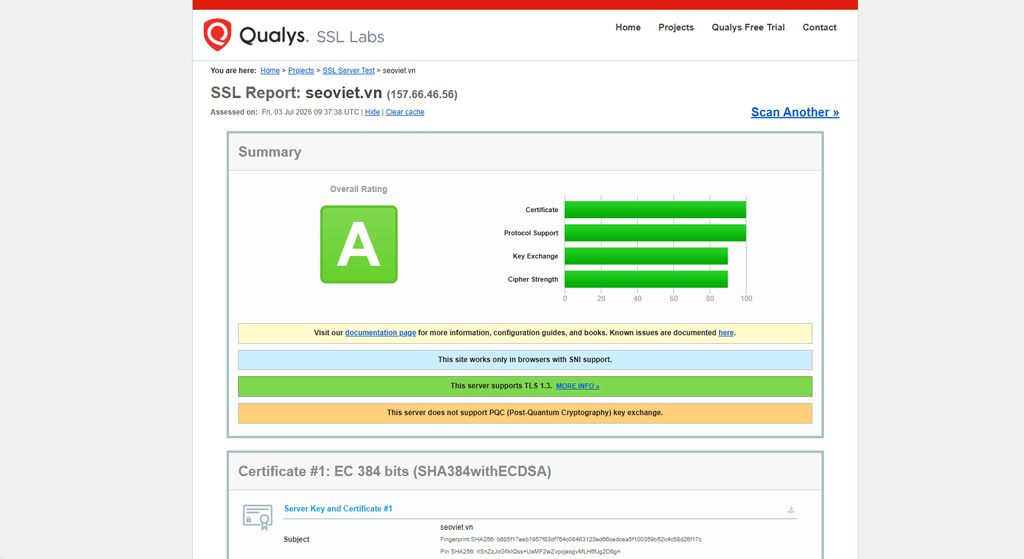Click the green A rating badge

[x=359, y=244]
